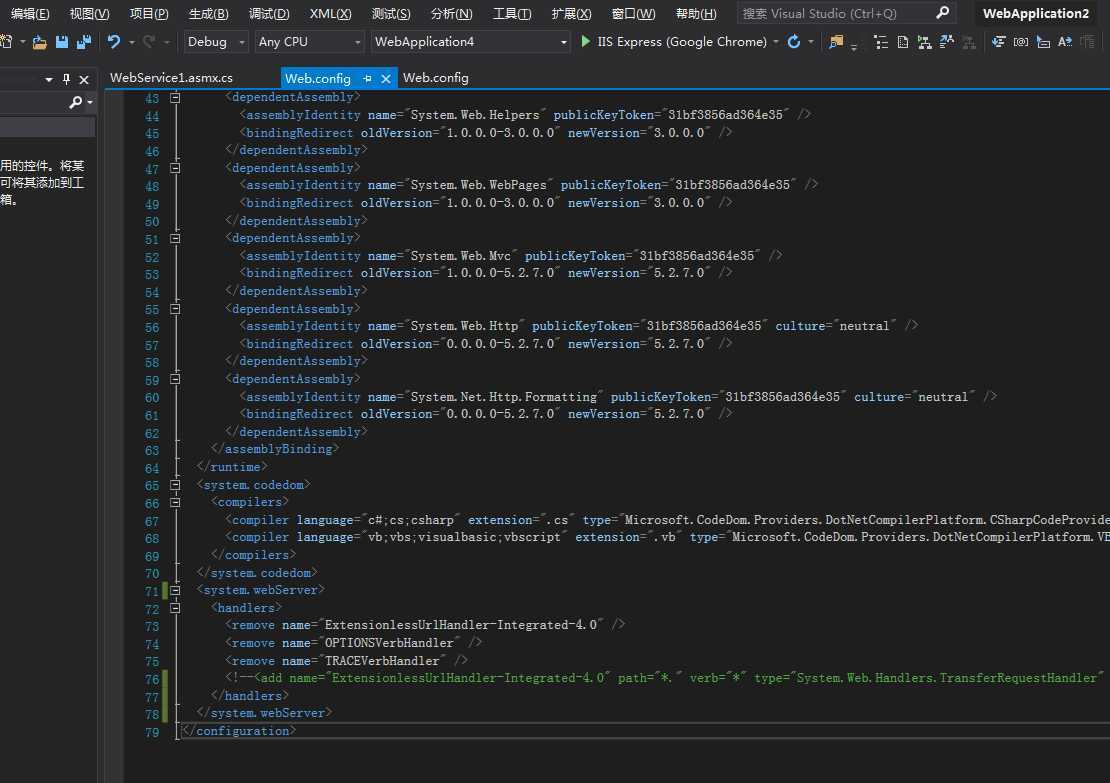Viewport: 1110px width, 783px height.
Task: Collapse the dependentAssembly block at line 51
Action: pos(175,239)
